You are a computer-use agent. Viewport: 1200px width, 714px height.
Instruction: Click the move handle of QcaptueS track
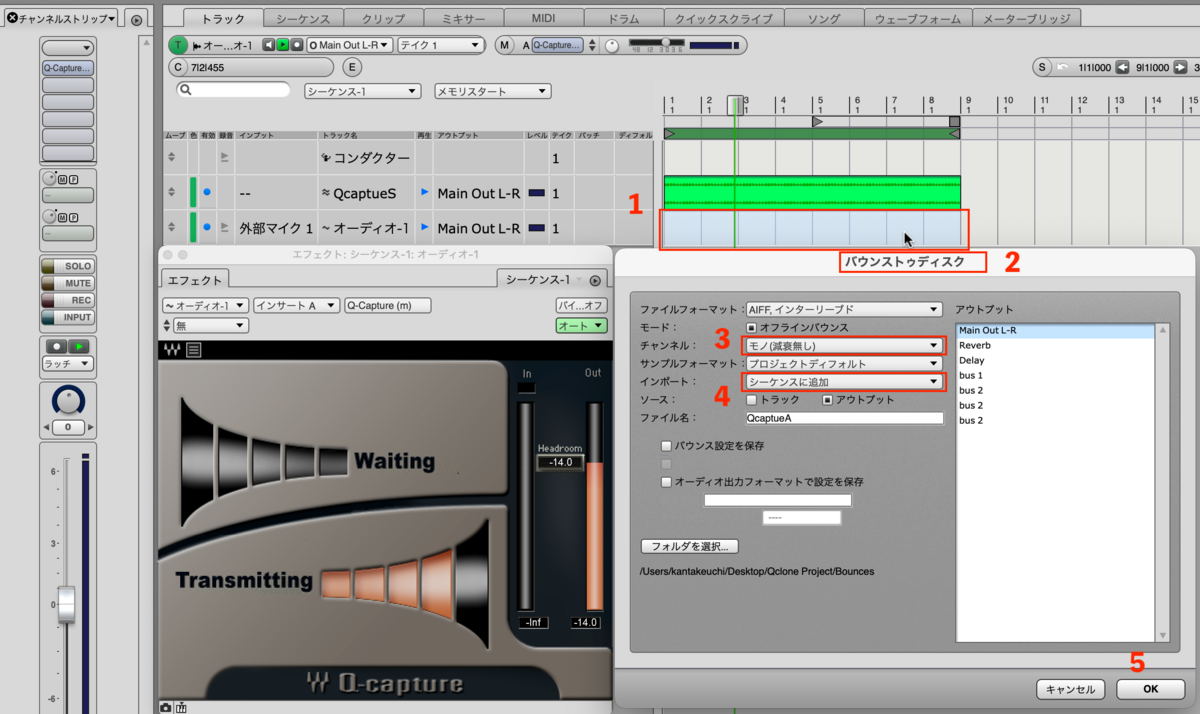point(171,192)
